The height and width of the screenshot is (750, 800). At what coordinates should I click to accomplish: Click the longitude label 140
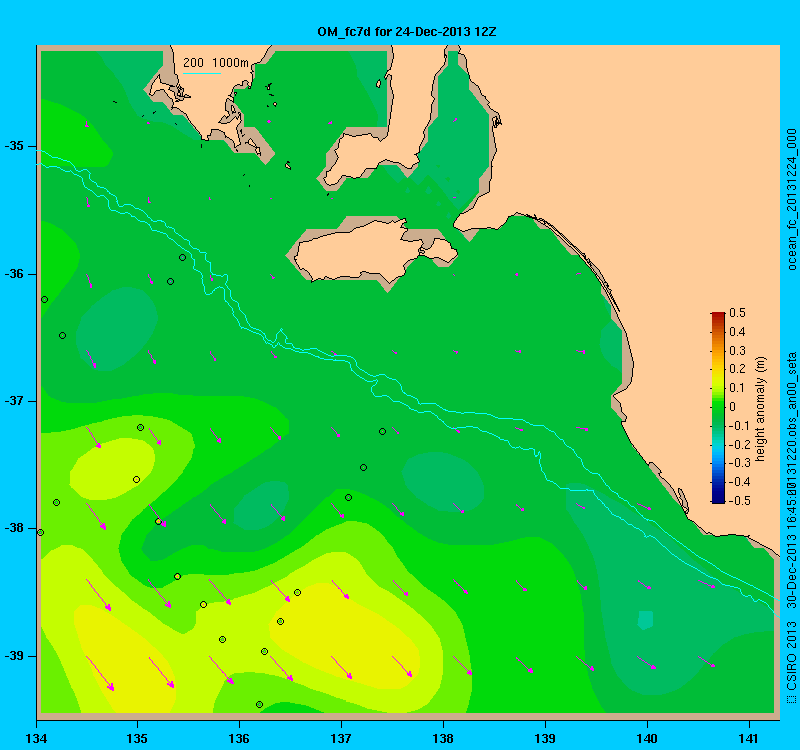pyautogui.click(x=647, y=738)
